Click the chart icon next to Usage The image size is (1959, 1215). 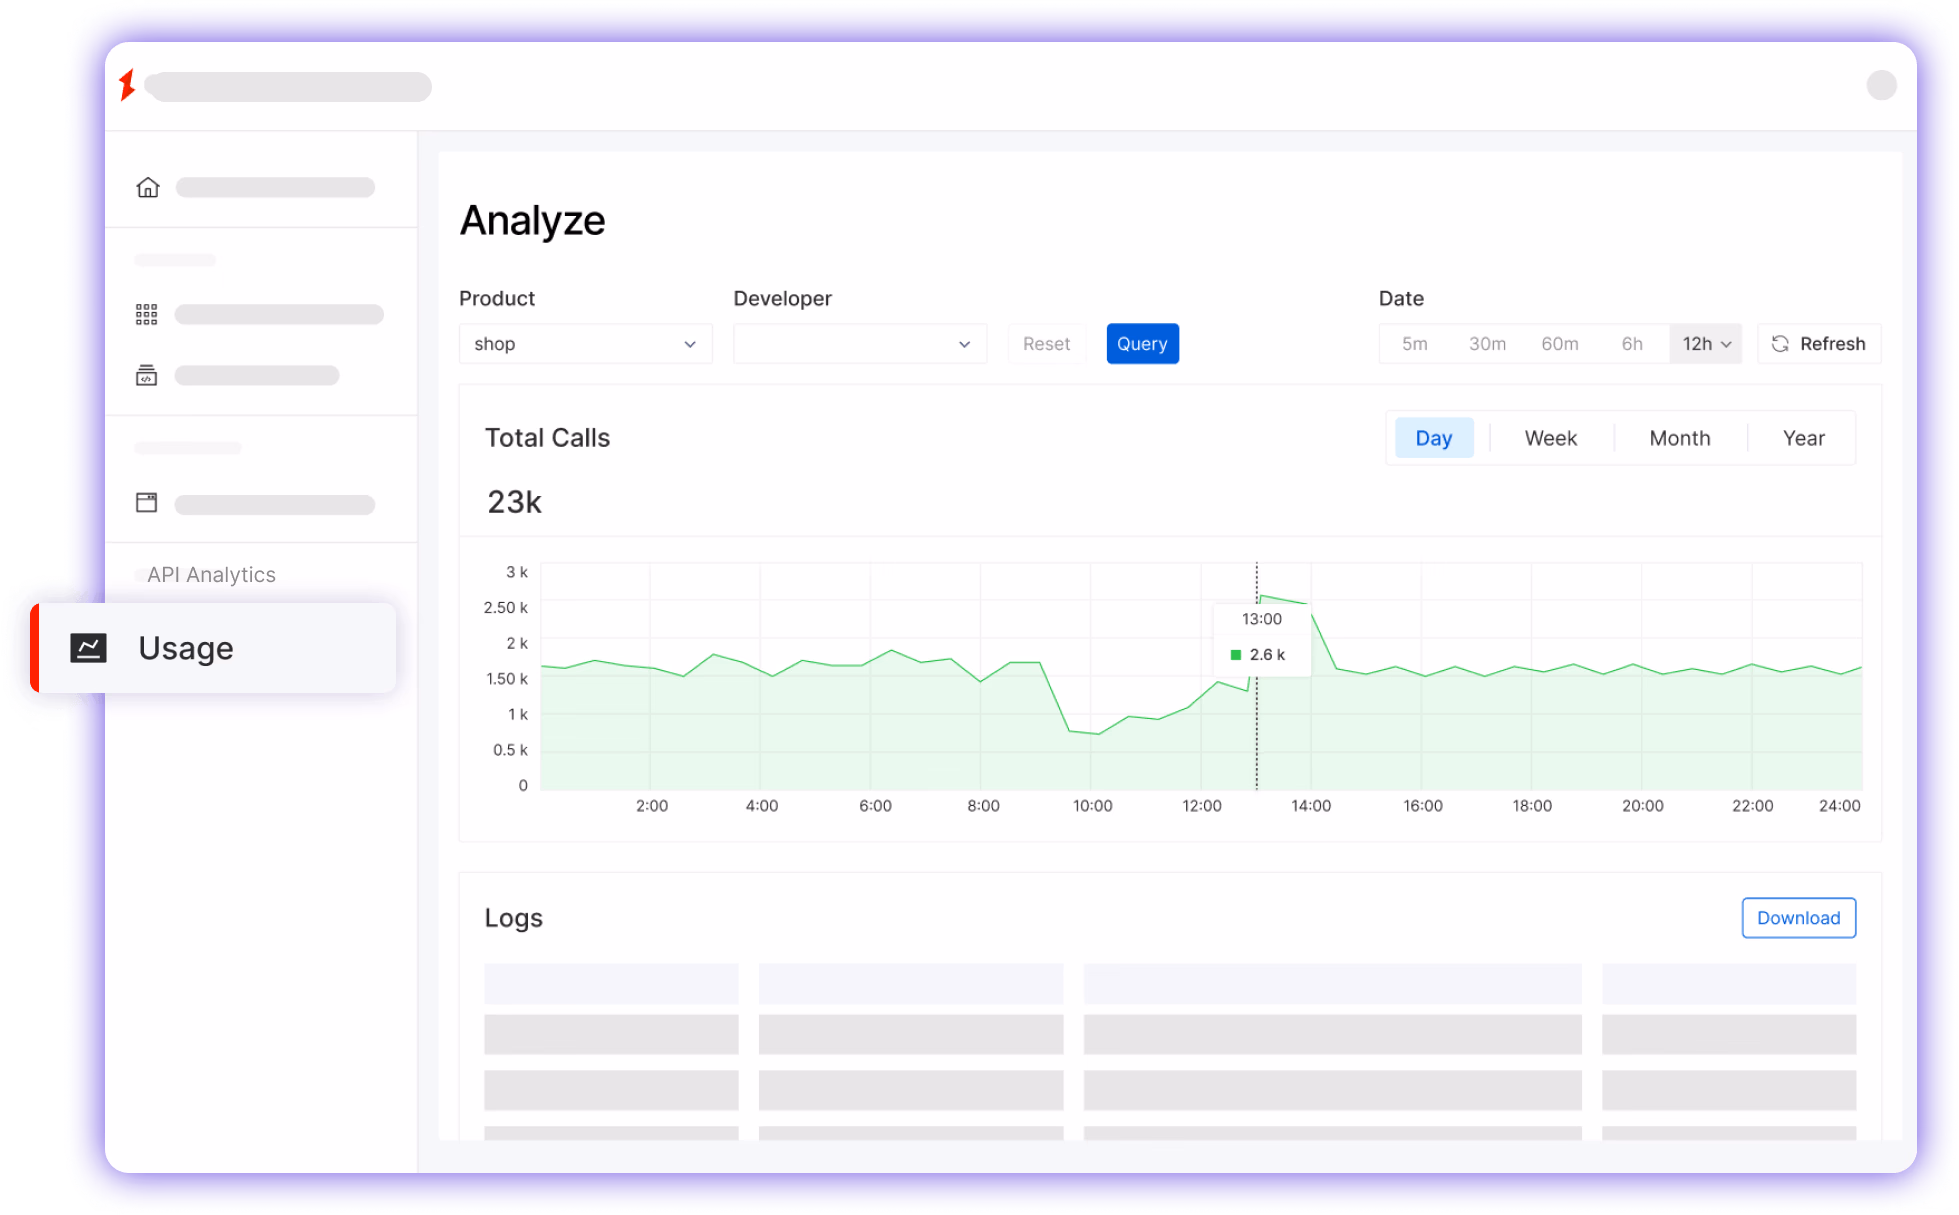90,647
